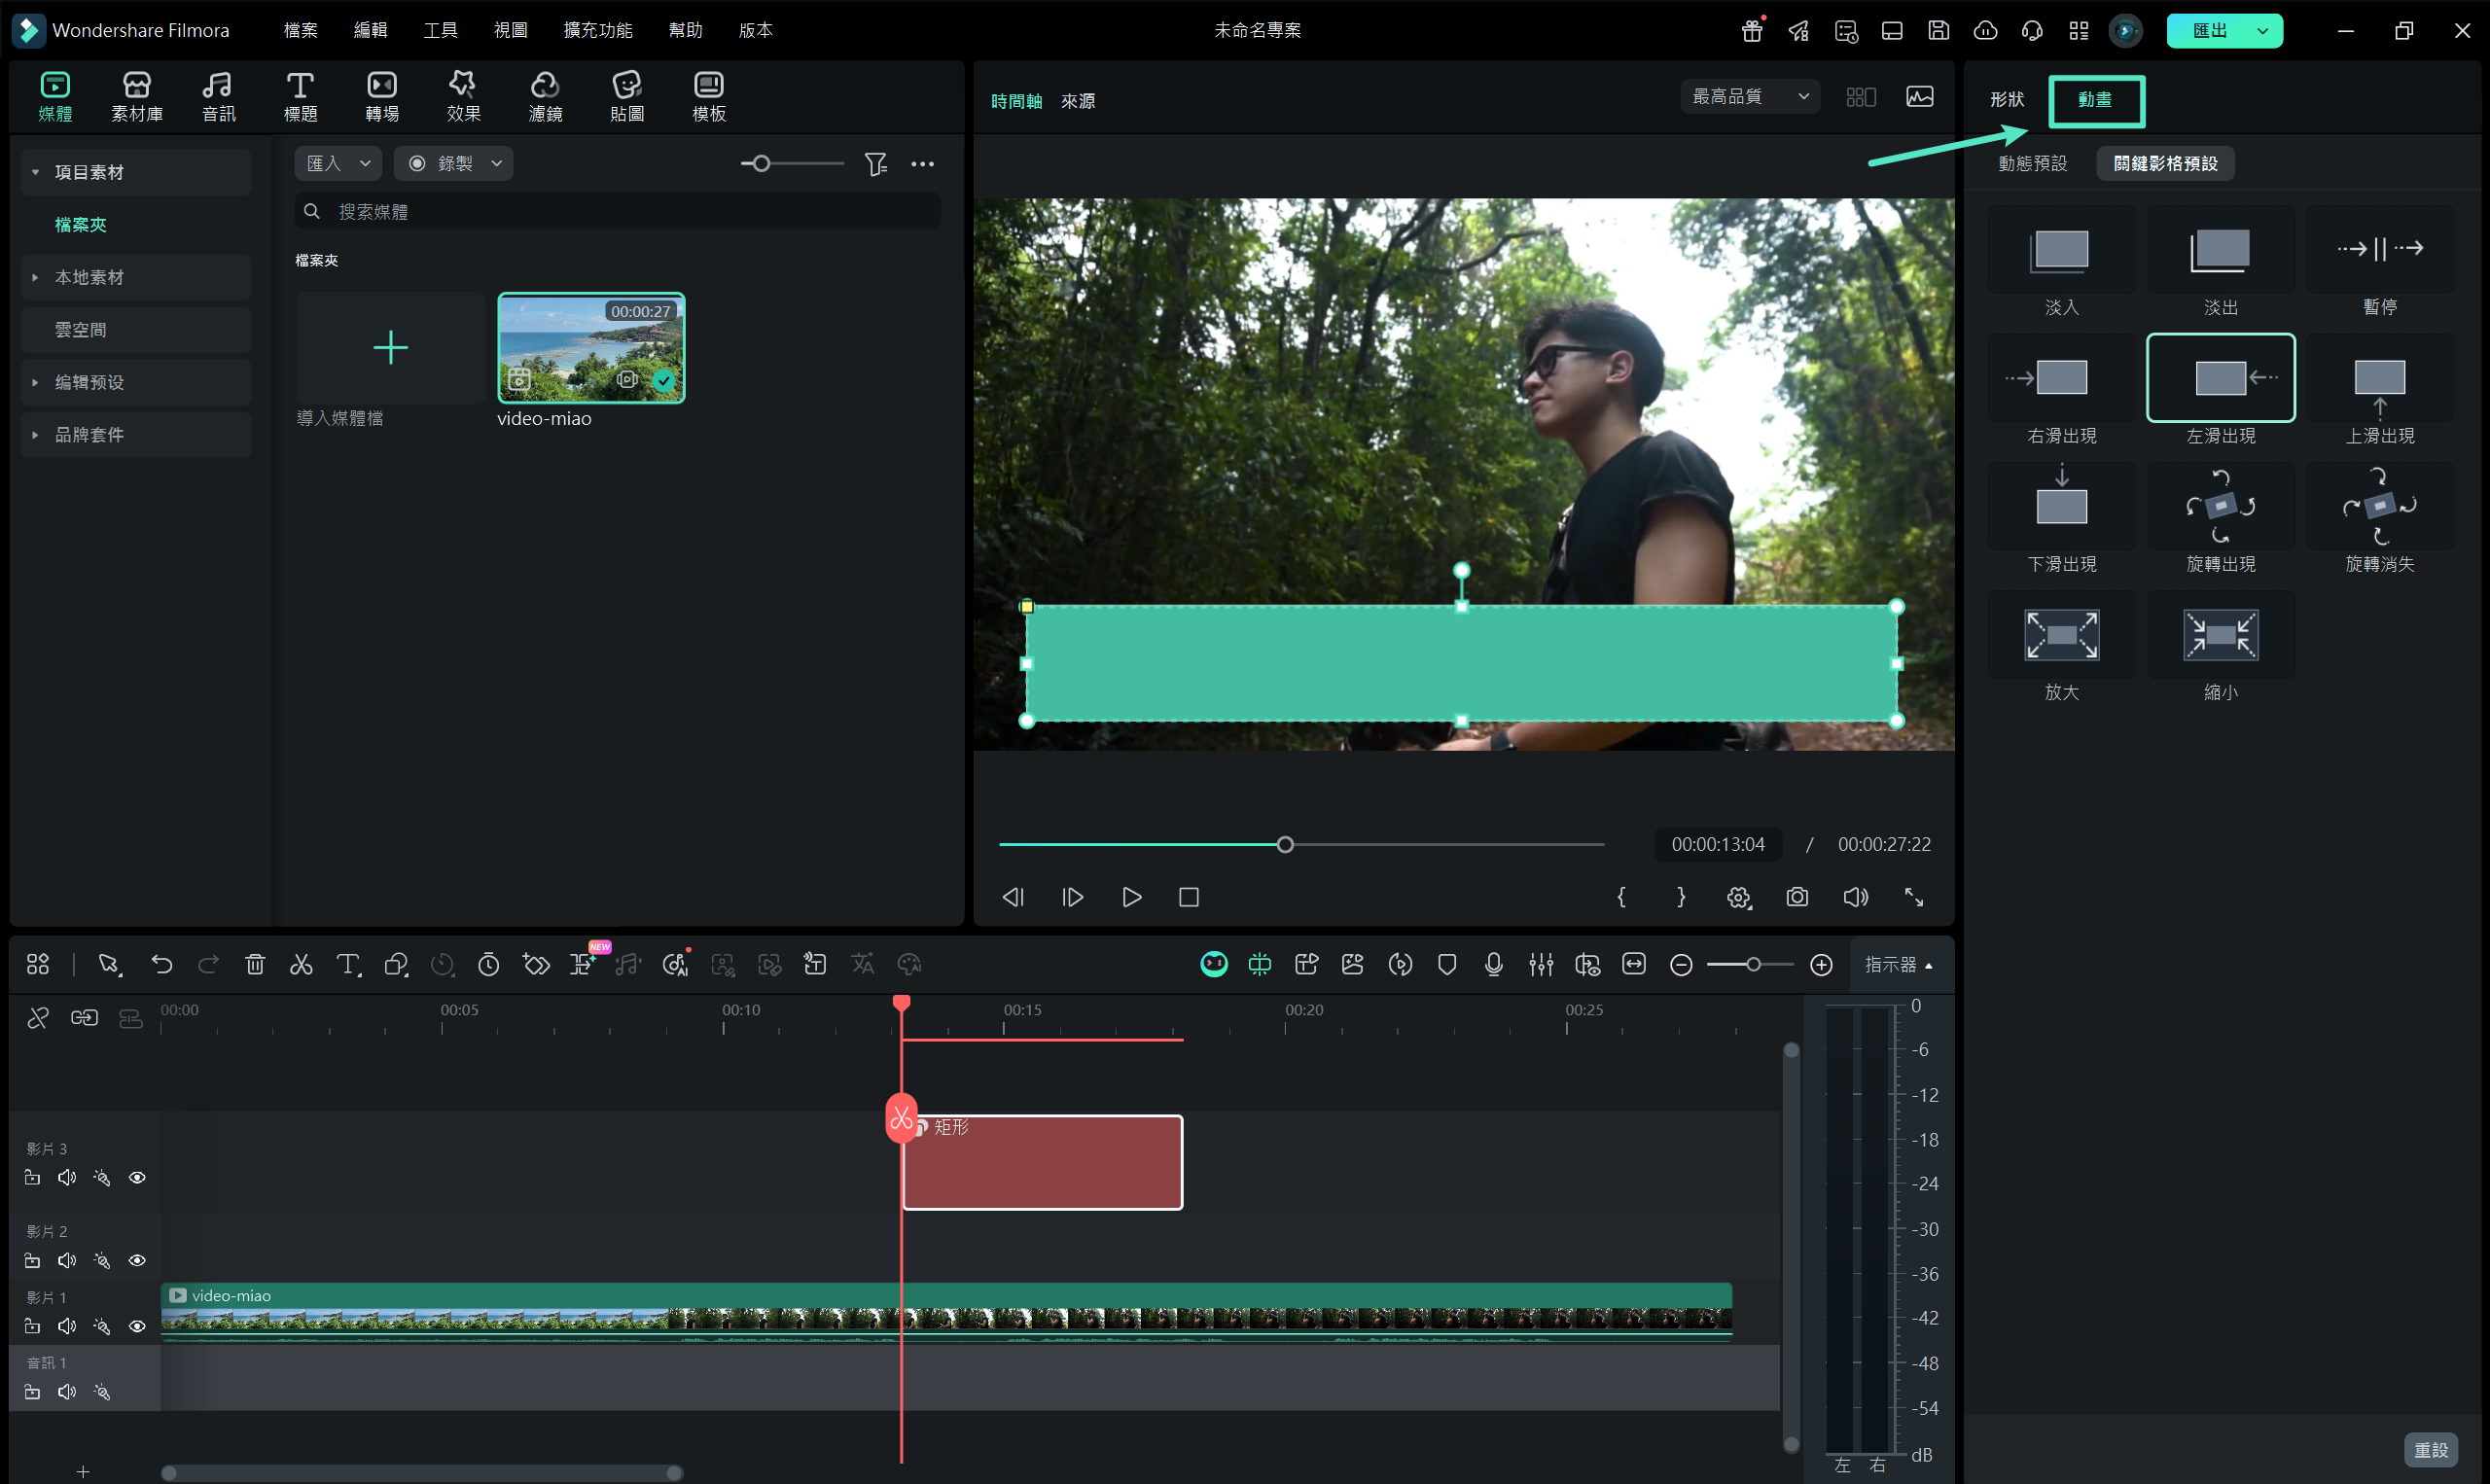The image size is (2490, 1484).
Task: Open the 濾鏡 filters panel
Action: pos(545,96)
